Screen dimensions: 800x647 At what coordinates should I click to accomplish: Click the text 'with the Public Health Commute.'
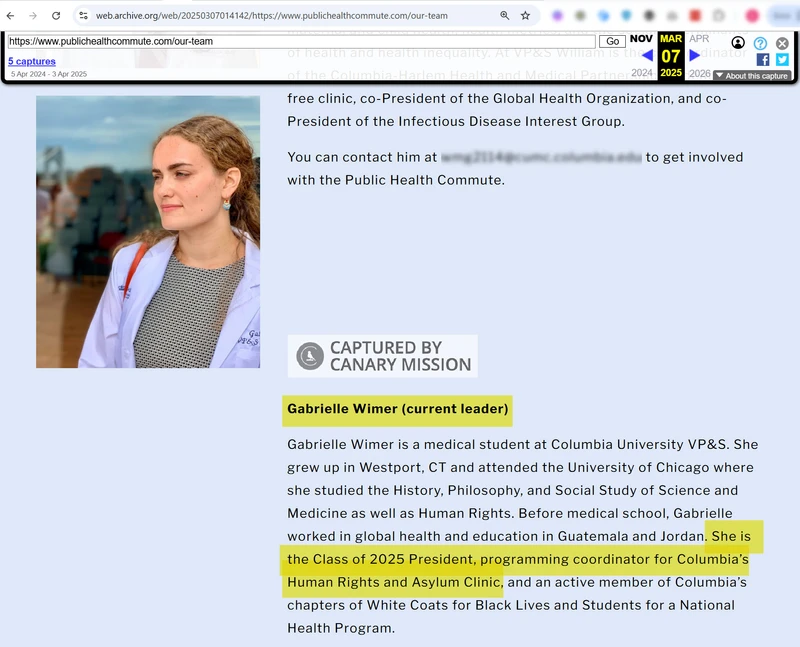pyautogui.click(x=396, y=180)
